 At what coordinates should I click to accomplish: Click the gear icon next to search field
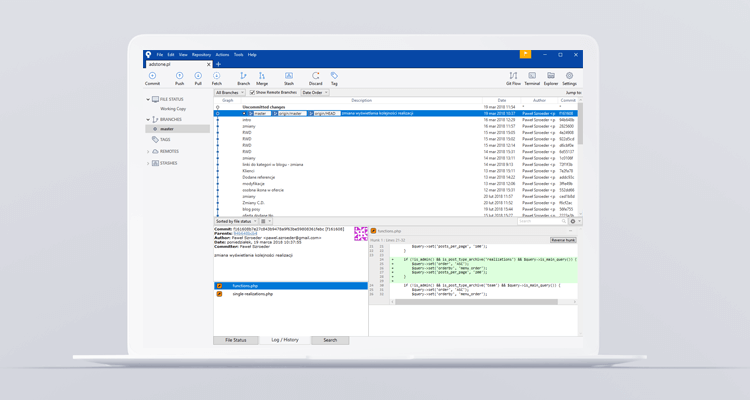573,221
